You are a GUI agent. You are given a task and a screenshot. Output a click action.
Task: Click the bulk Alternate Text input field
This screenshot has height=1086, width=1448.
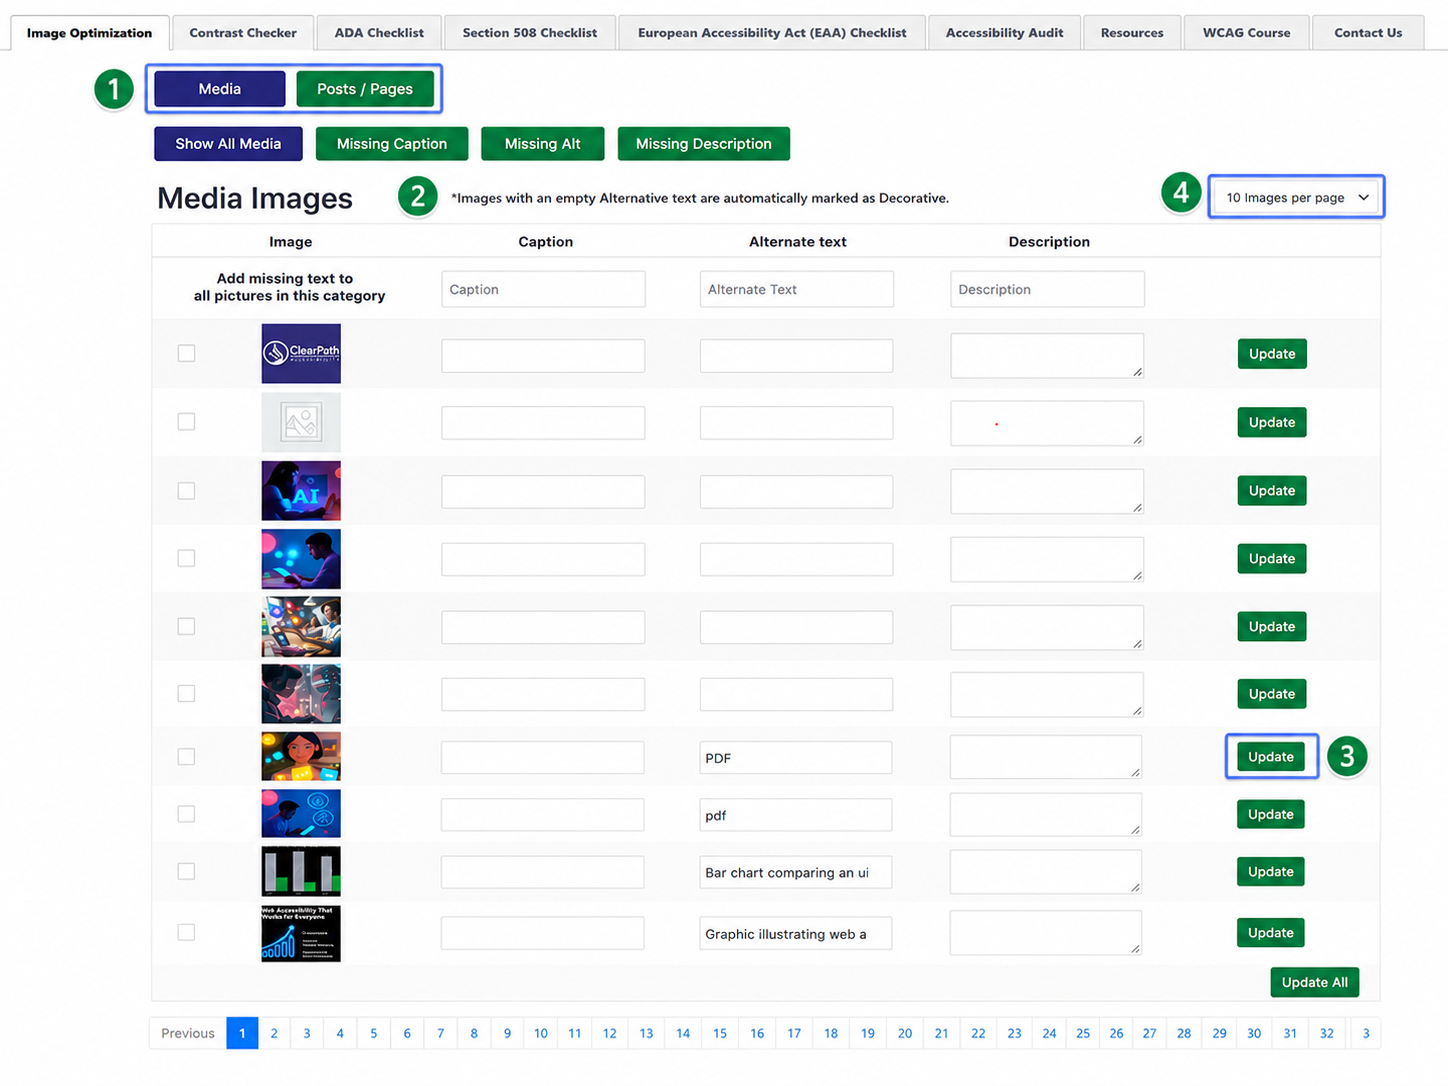click(797, 289)
